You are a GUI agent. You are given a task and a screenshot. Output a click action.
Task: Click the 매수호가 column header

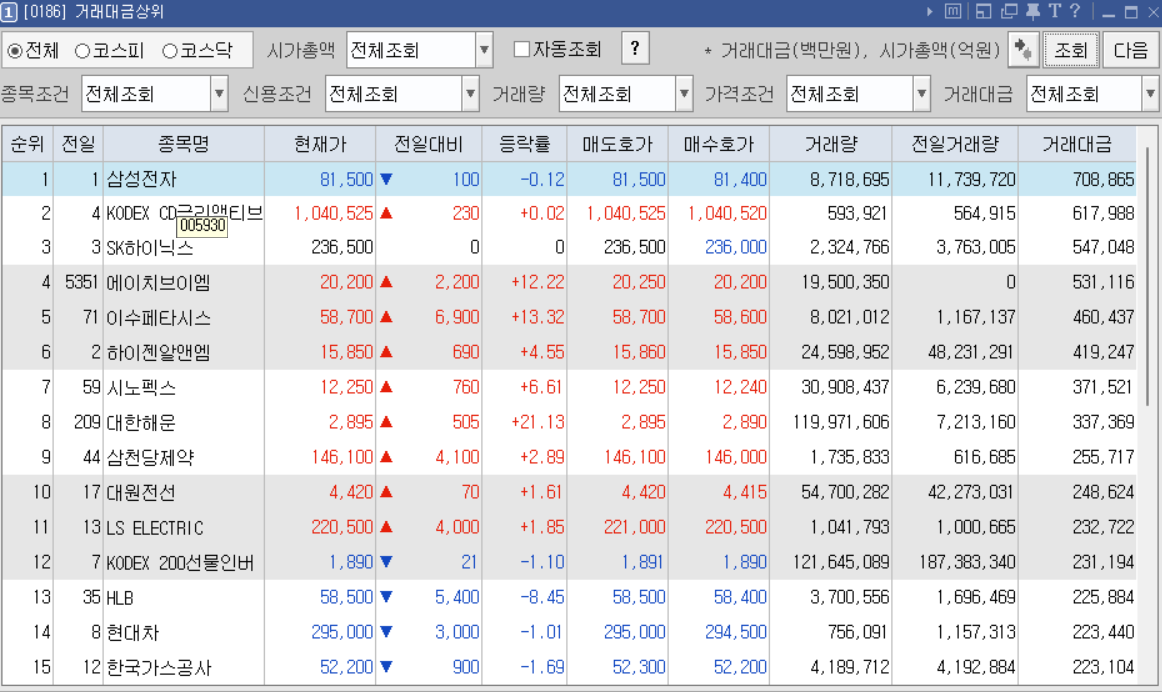[719, 144]
